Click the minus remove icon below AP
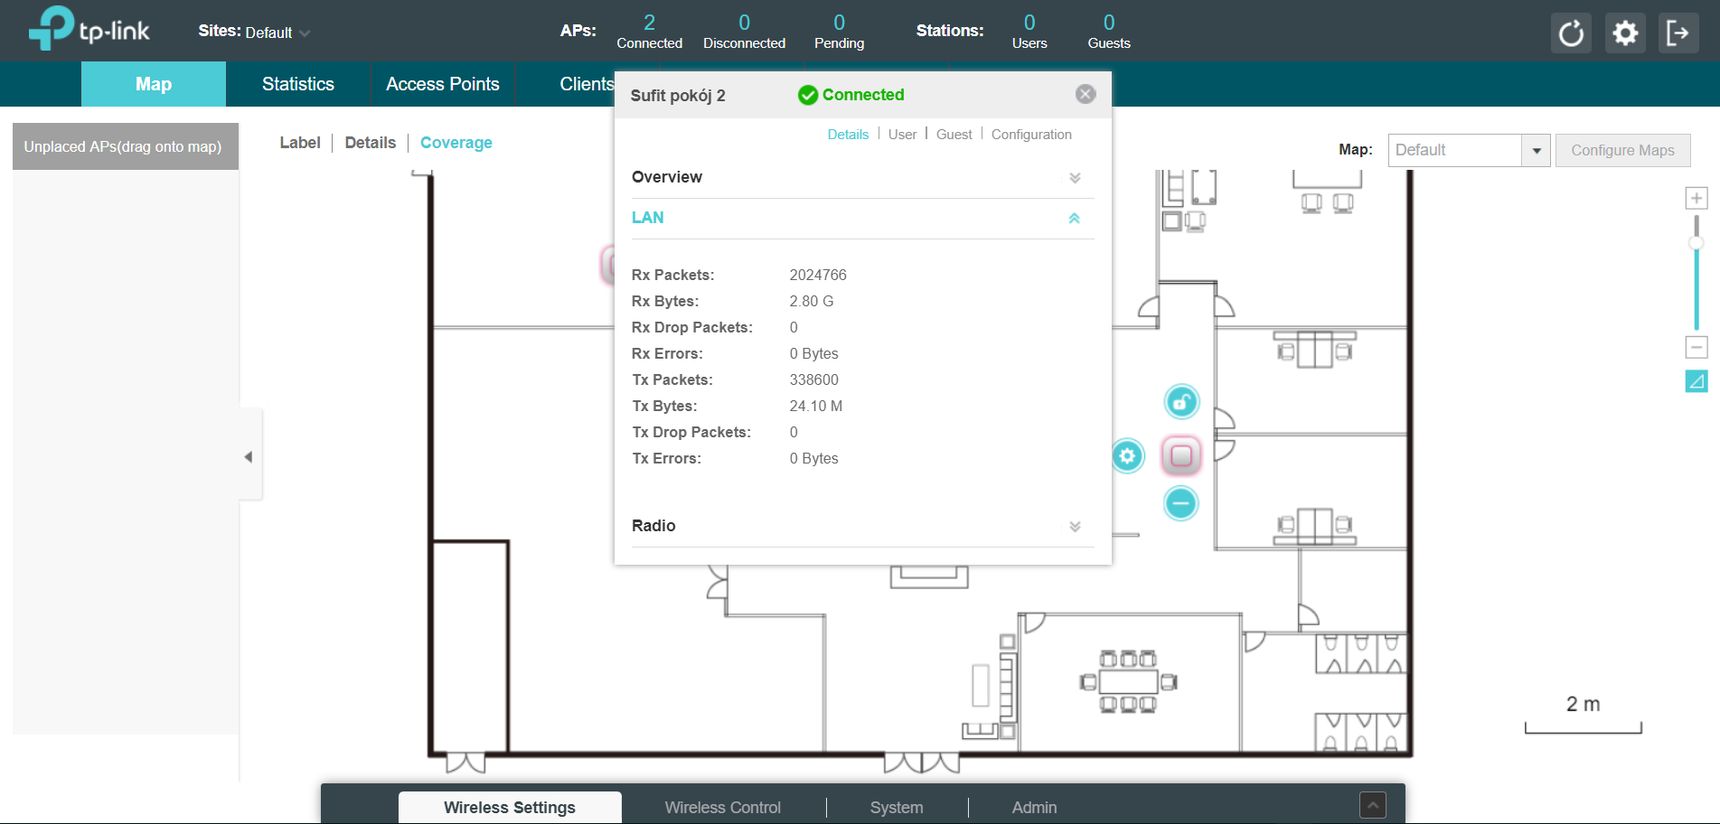1720x824 pixels. [1181, 503]
